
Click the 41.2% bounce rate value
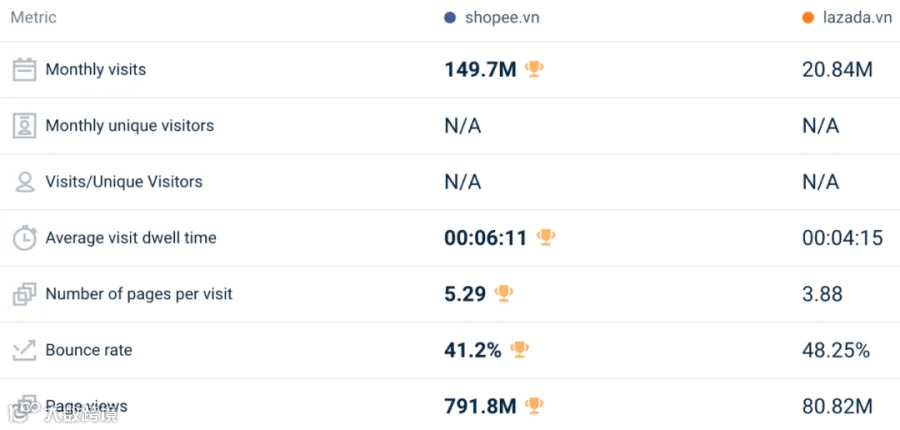click(473, 350)
